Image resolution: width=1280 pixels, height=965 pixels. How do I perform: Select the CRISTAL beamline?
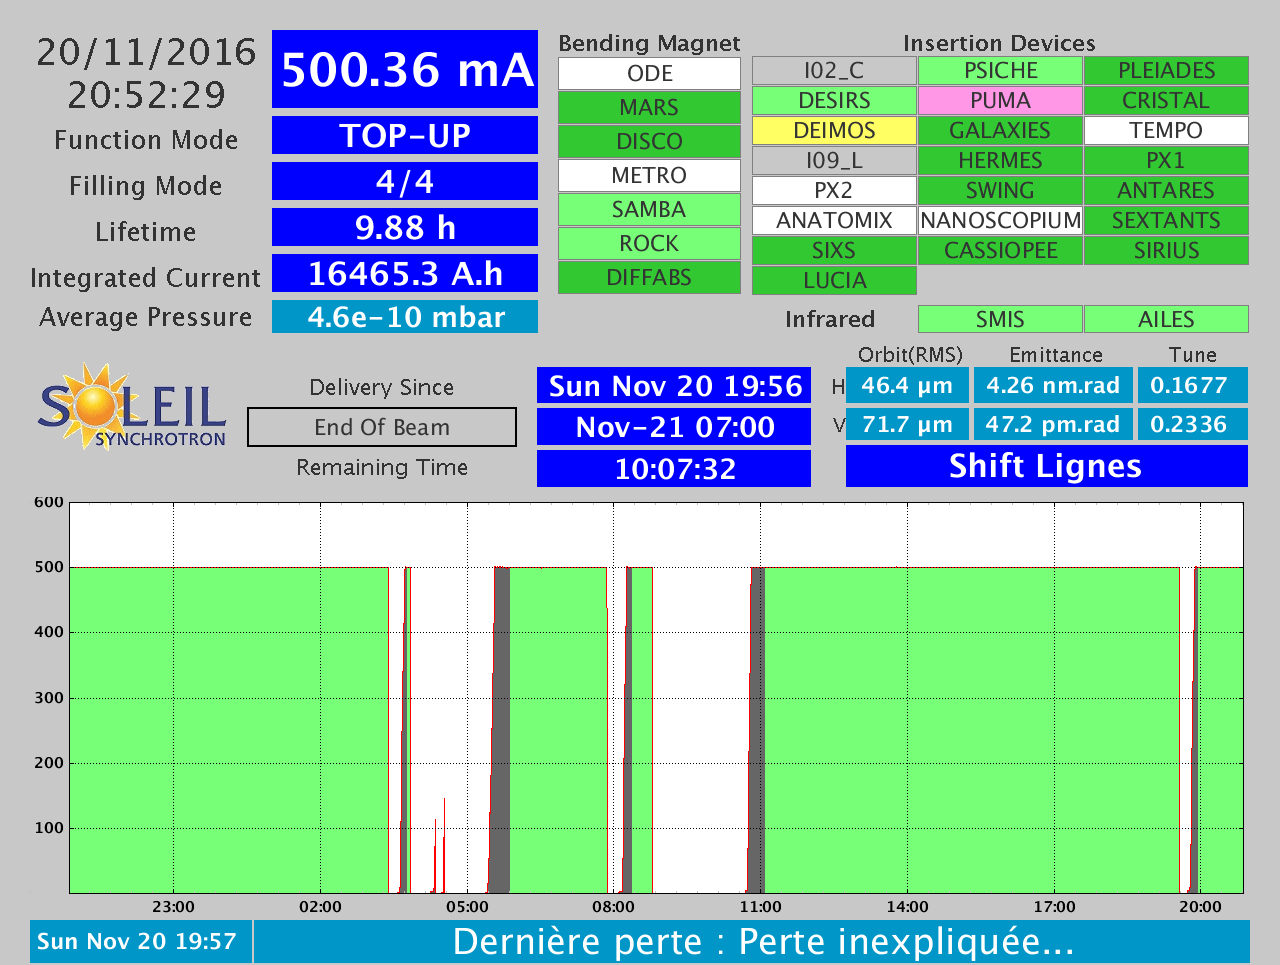(1166, 100)
